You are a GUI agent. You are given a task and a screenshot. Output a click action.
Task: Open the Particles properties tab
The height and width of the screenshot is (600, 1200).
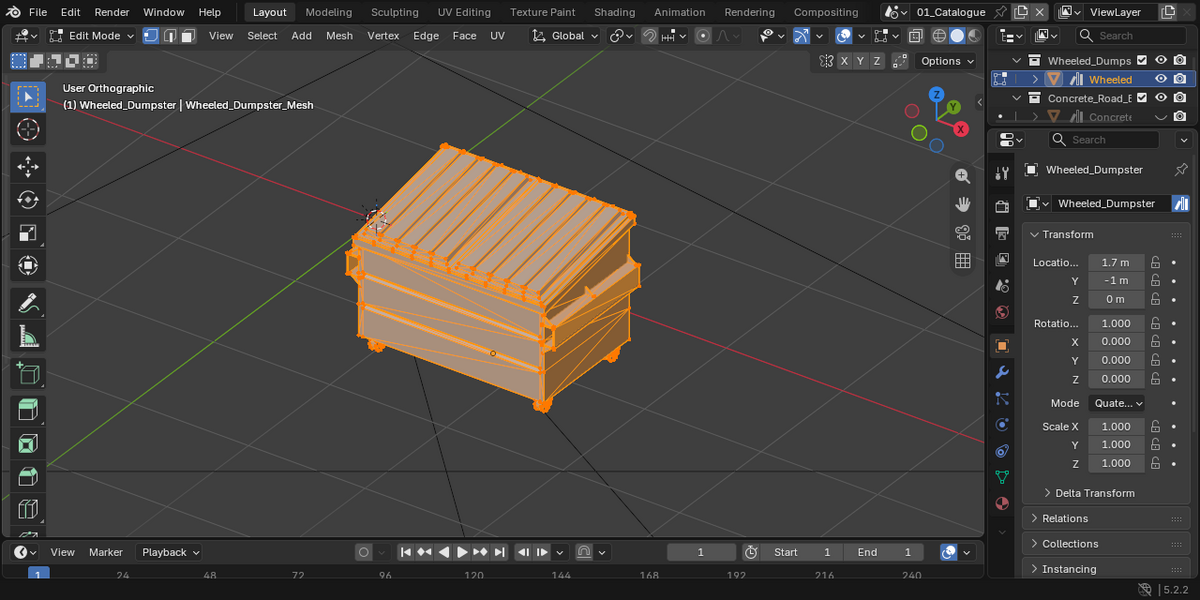(1002, 398)
